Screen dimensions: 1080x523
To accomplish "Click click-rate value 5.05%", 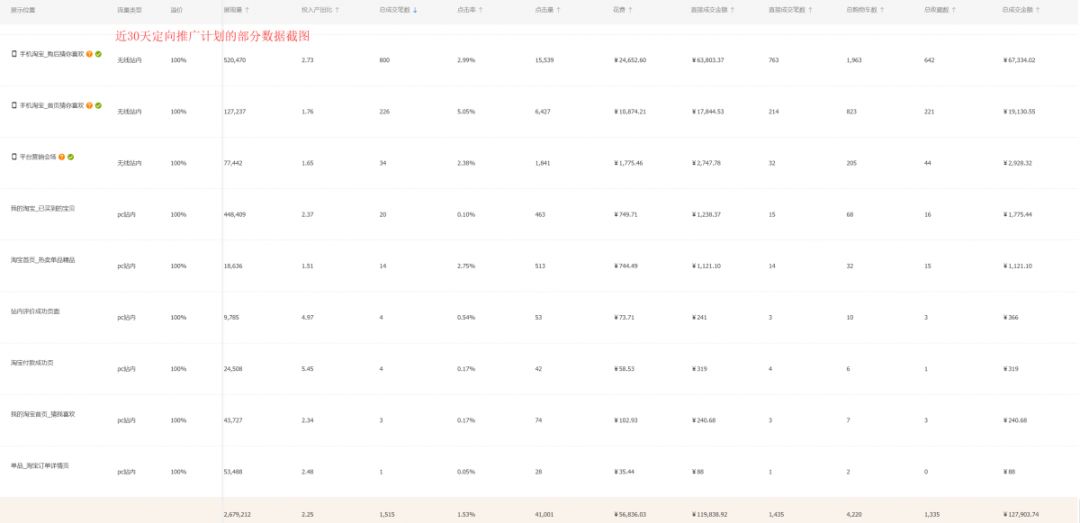I will point(466,112).
